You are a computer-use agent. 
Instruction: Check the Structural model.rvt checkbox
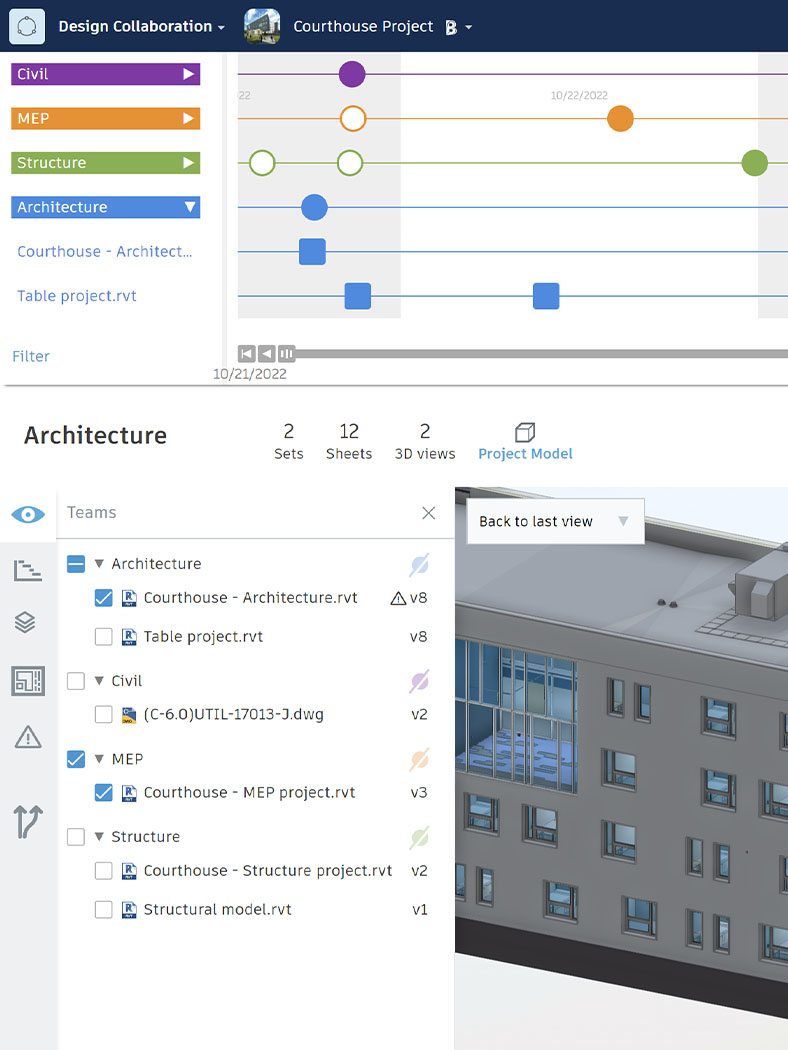(x=104, y=909)
